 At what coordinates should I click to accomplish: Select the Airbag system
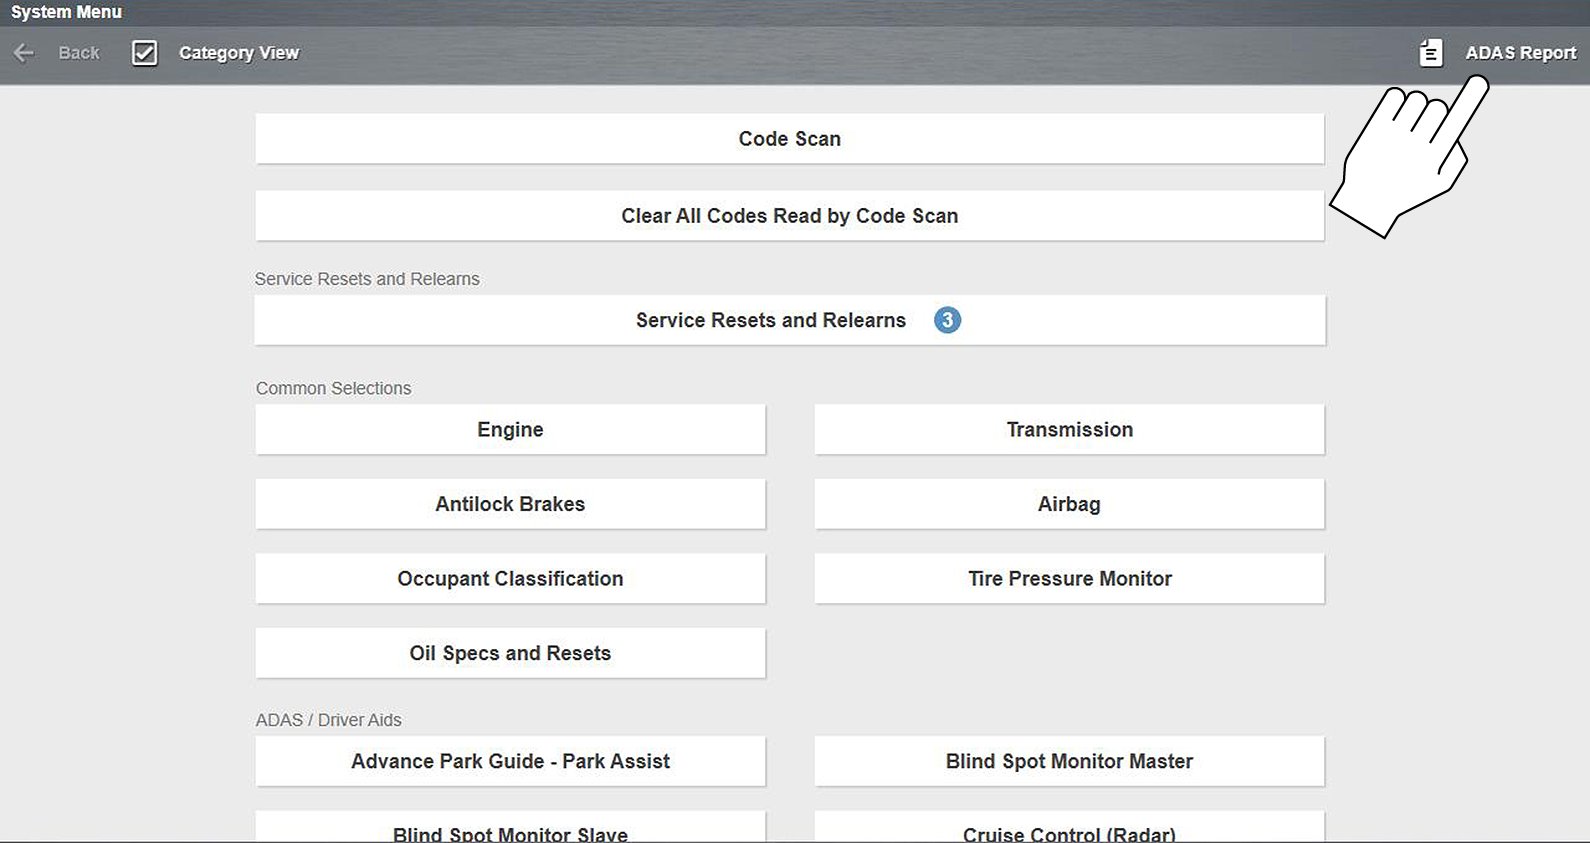coord(1069,504)
